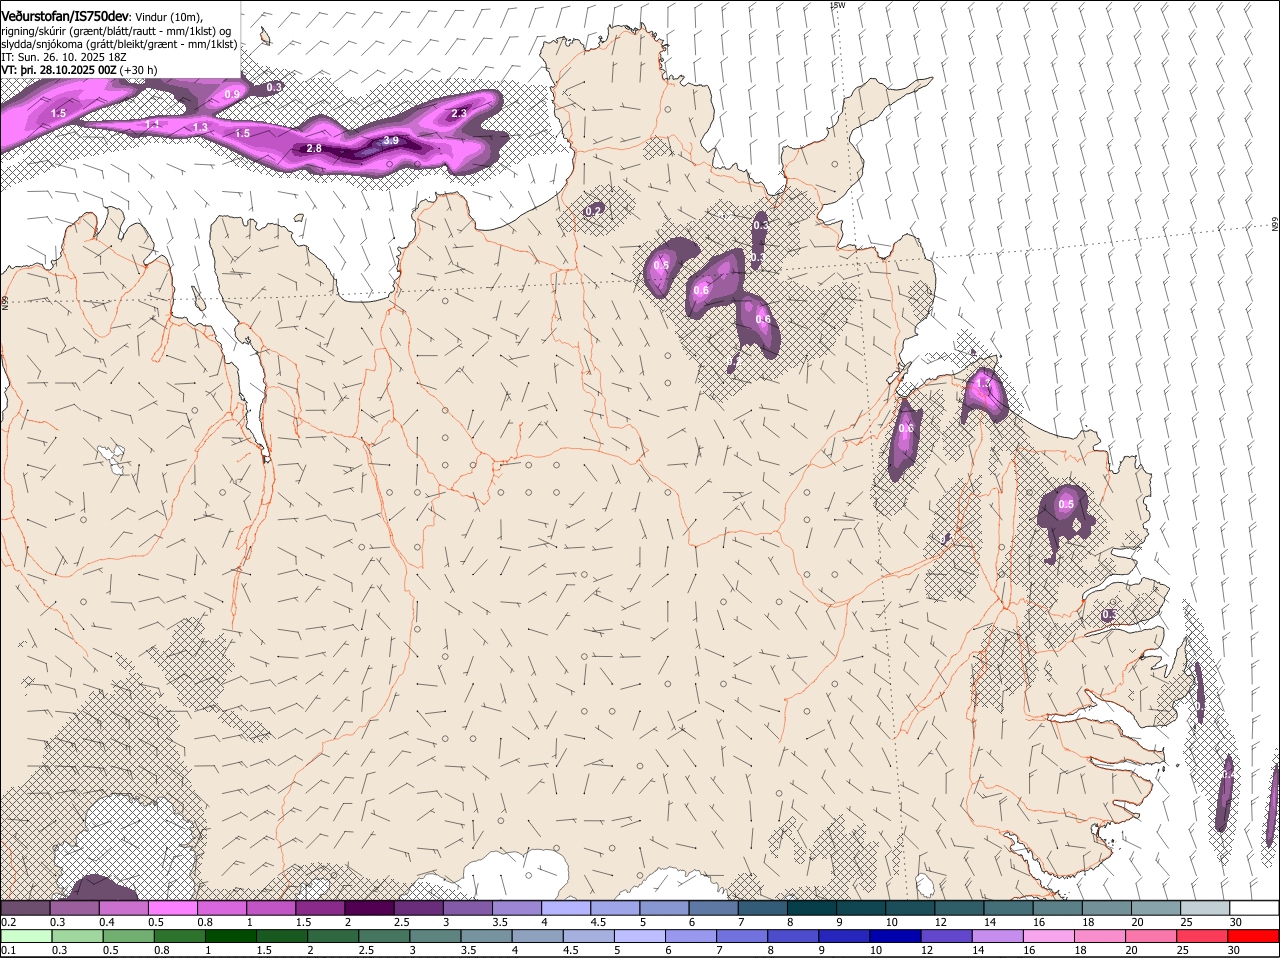Click the bright red rain swatch labeled 30

click(x=1254, y=936)
